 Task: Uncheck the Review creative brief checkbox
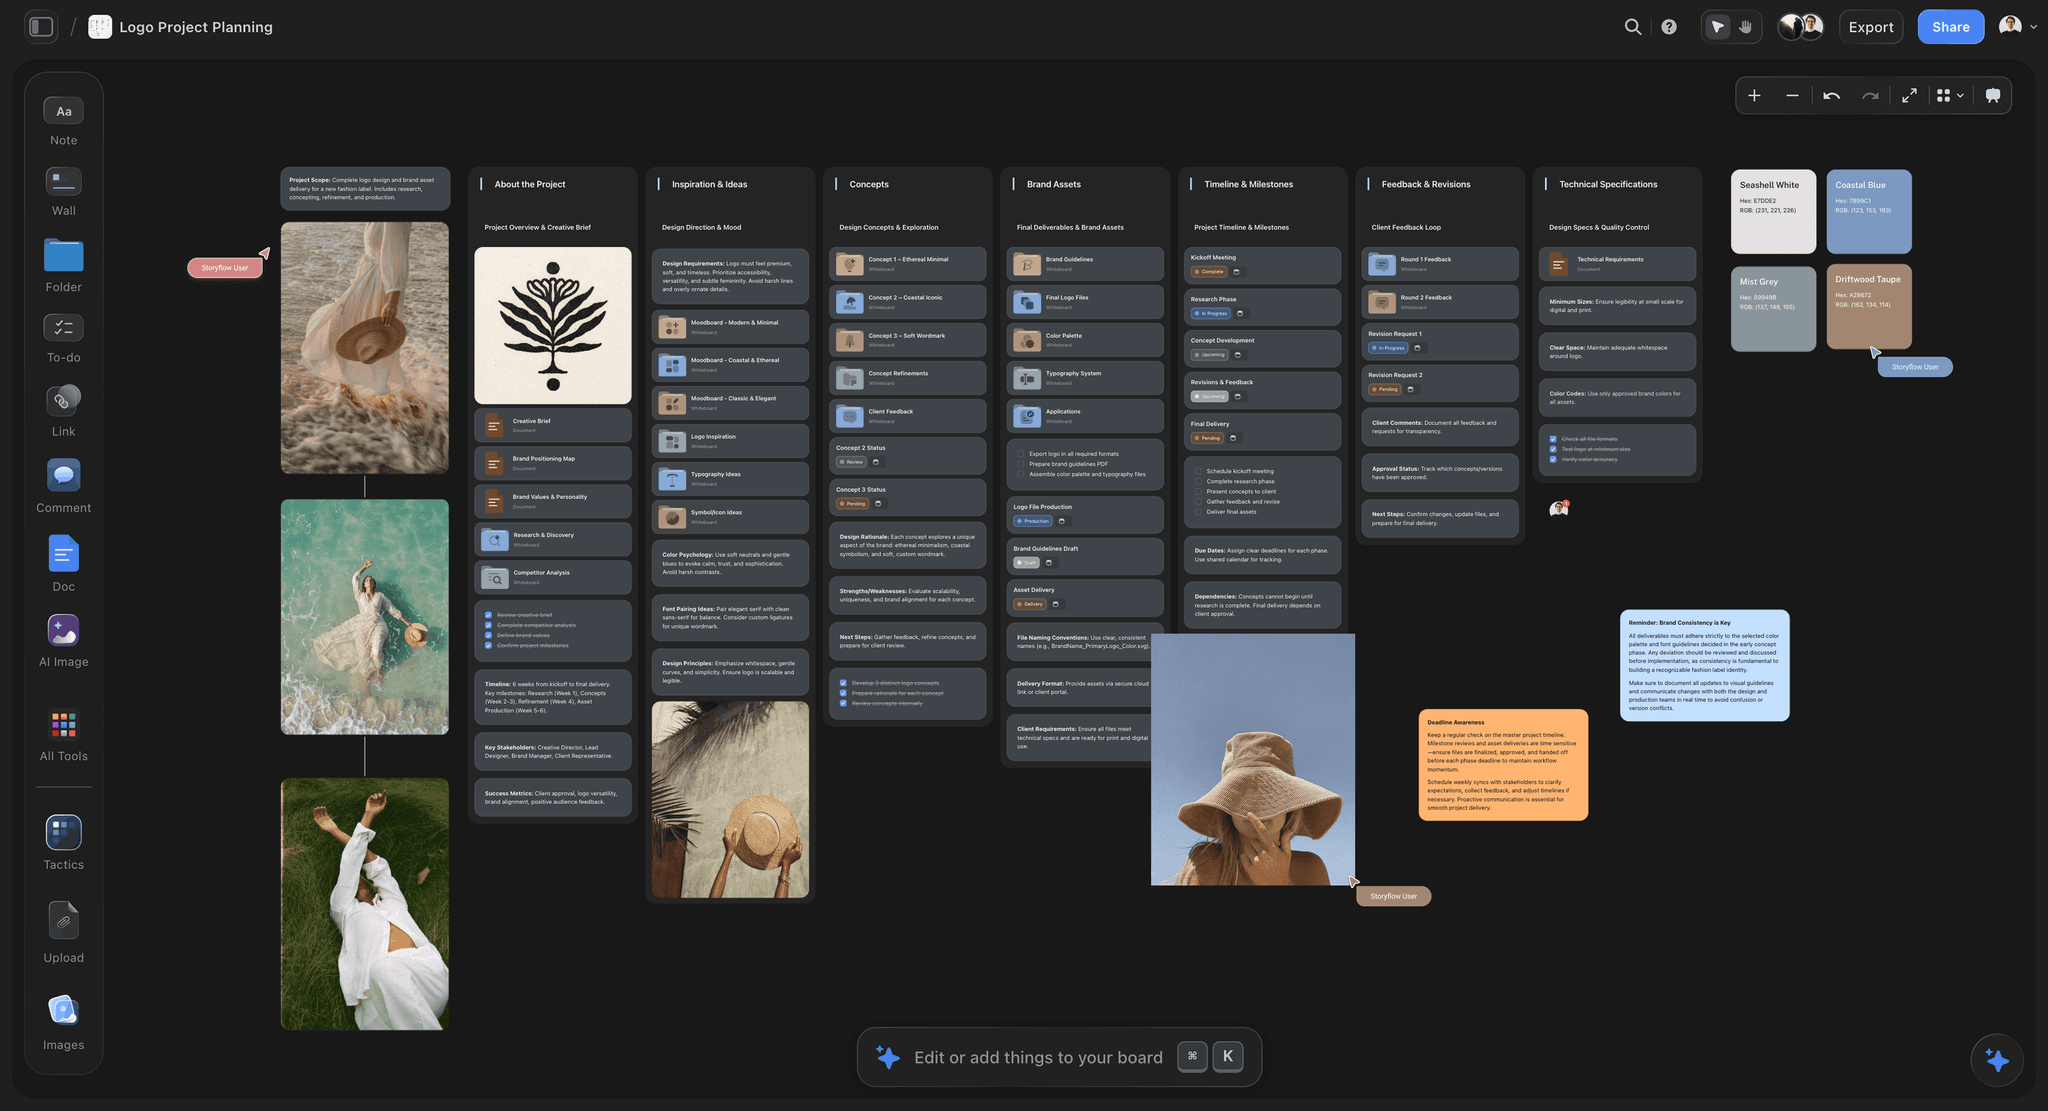click(x=488, y=615)
